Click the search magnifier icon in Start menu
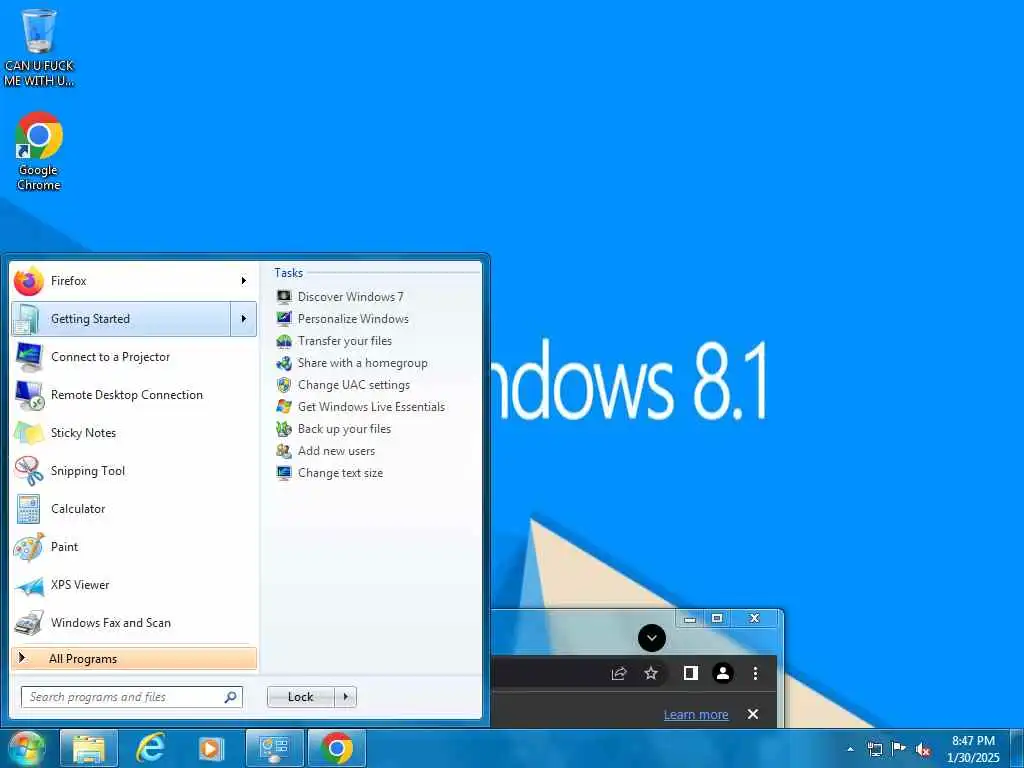Viewport: 1024px width, 768px height. click(231, 697)
